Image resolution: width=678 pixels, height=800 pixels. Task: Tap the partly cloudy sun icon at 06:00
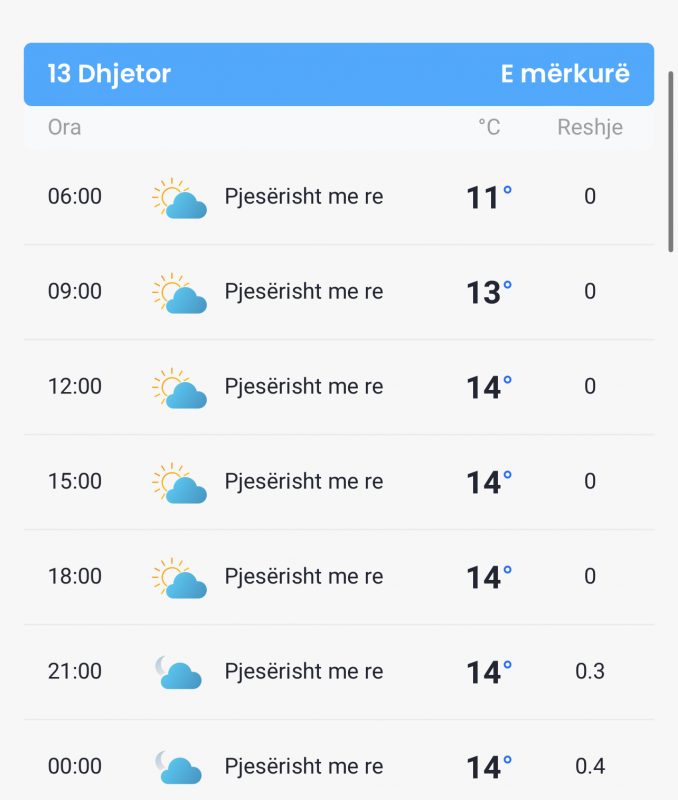coord(180,198)
